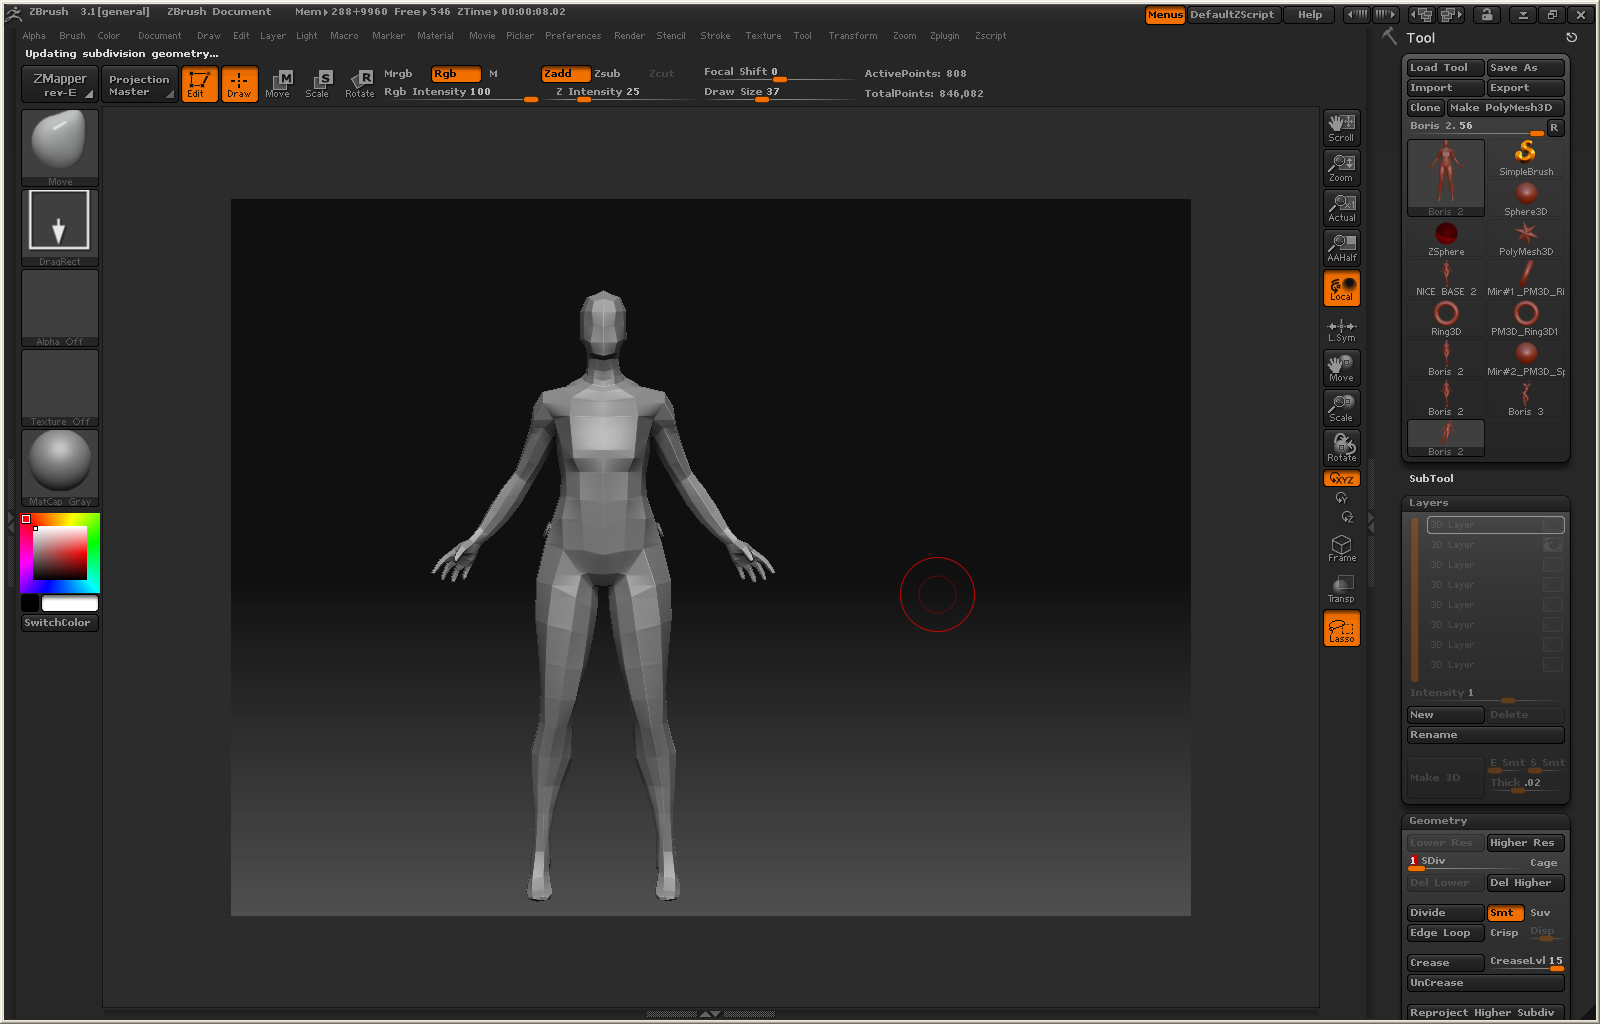Toggle the Draw mode button
The image size is (1600, 1024).
(239, 84)
